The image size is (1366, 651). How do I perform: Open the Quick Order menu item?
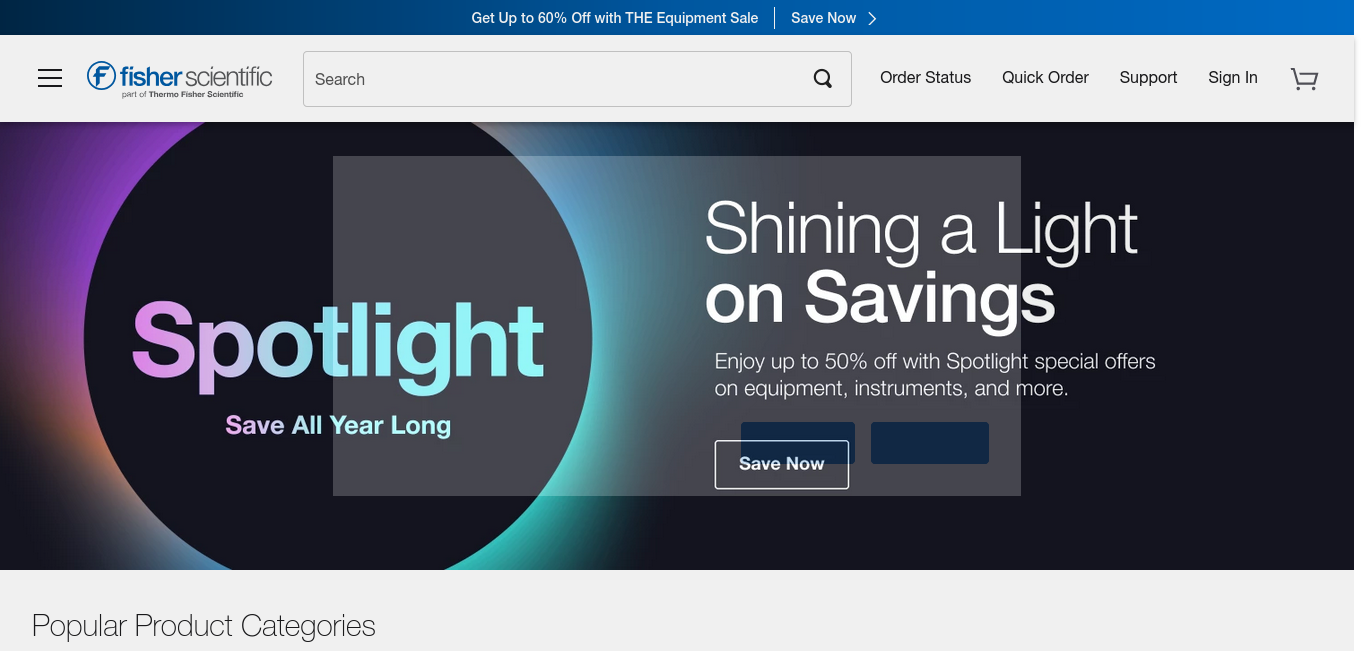(x=1045, y=78)
